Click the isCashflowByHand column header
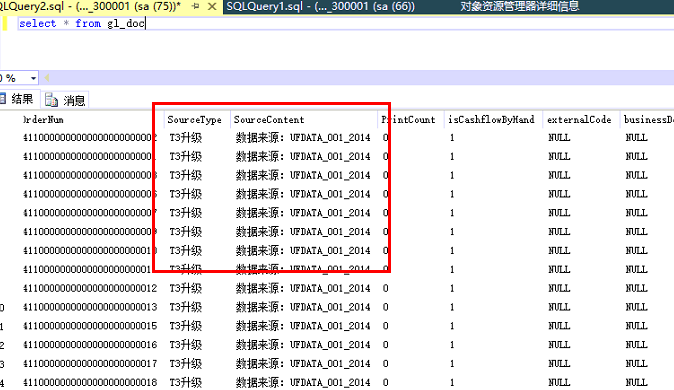 491,120
